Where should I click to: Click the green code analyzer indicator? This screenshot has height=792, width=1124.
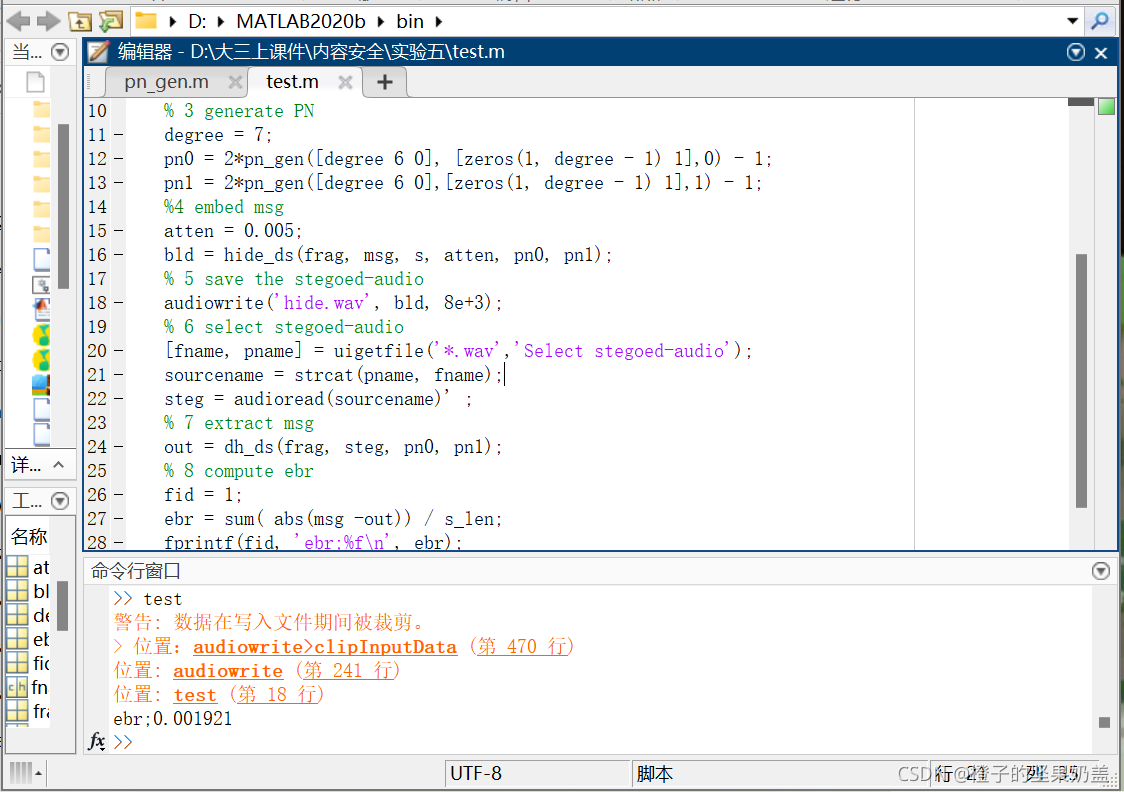point(1106,106)
